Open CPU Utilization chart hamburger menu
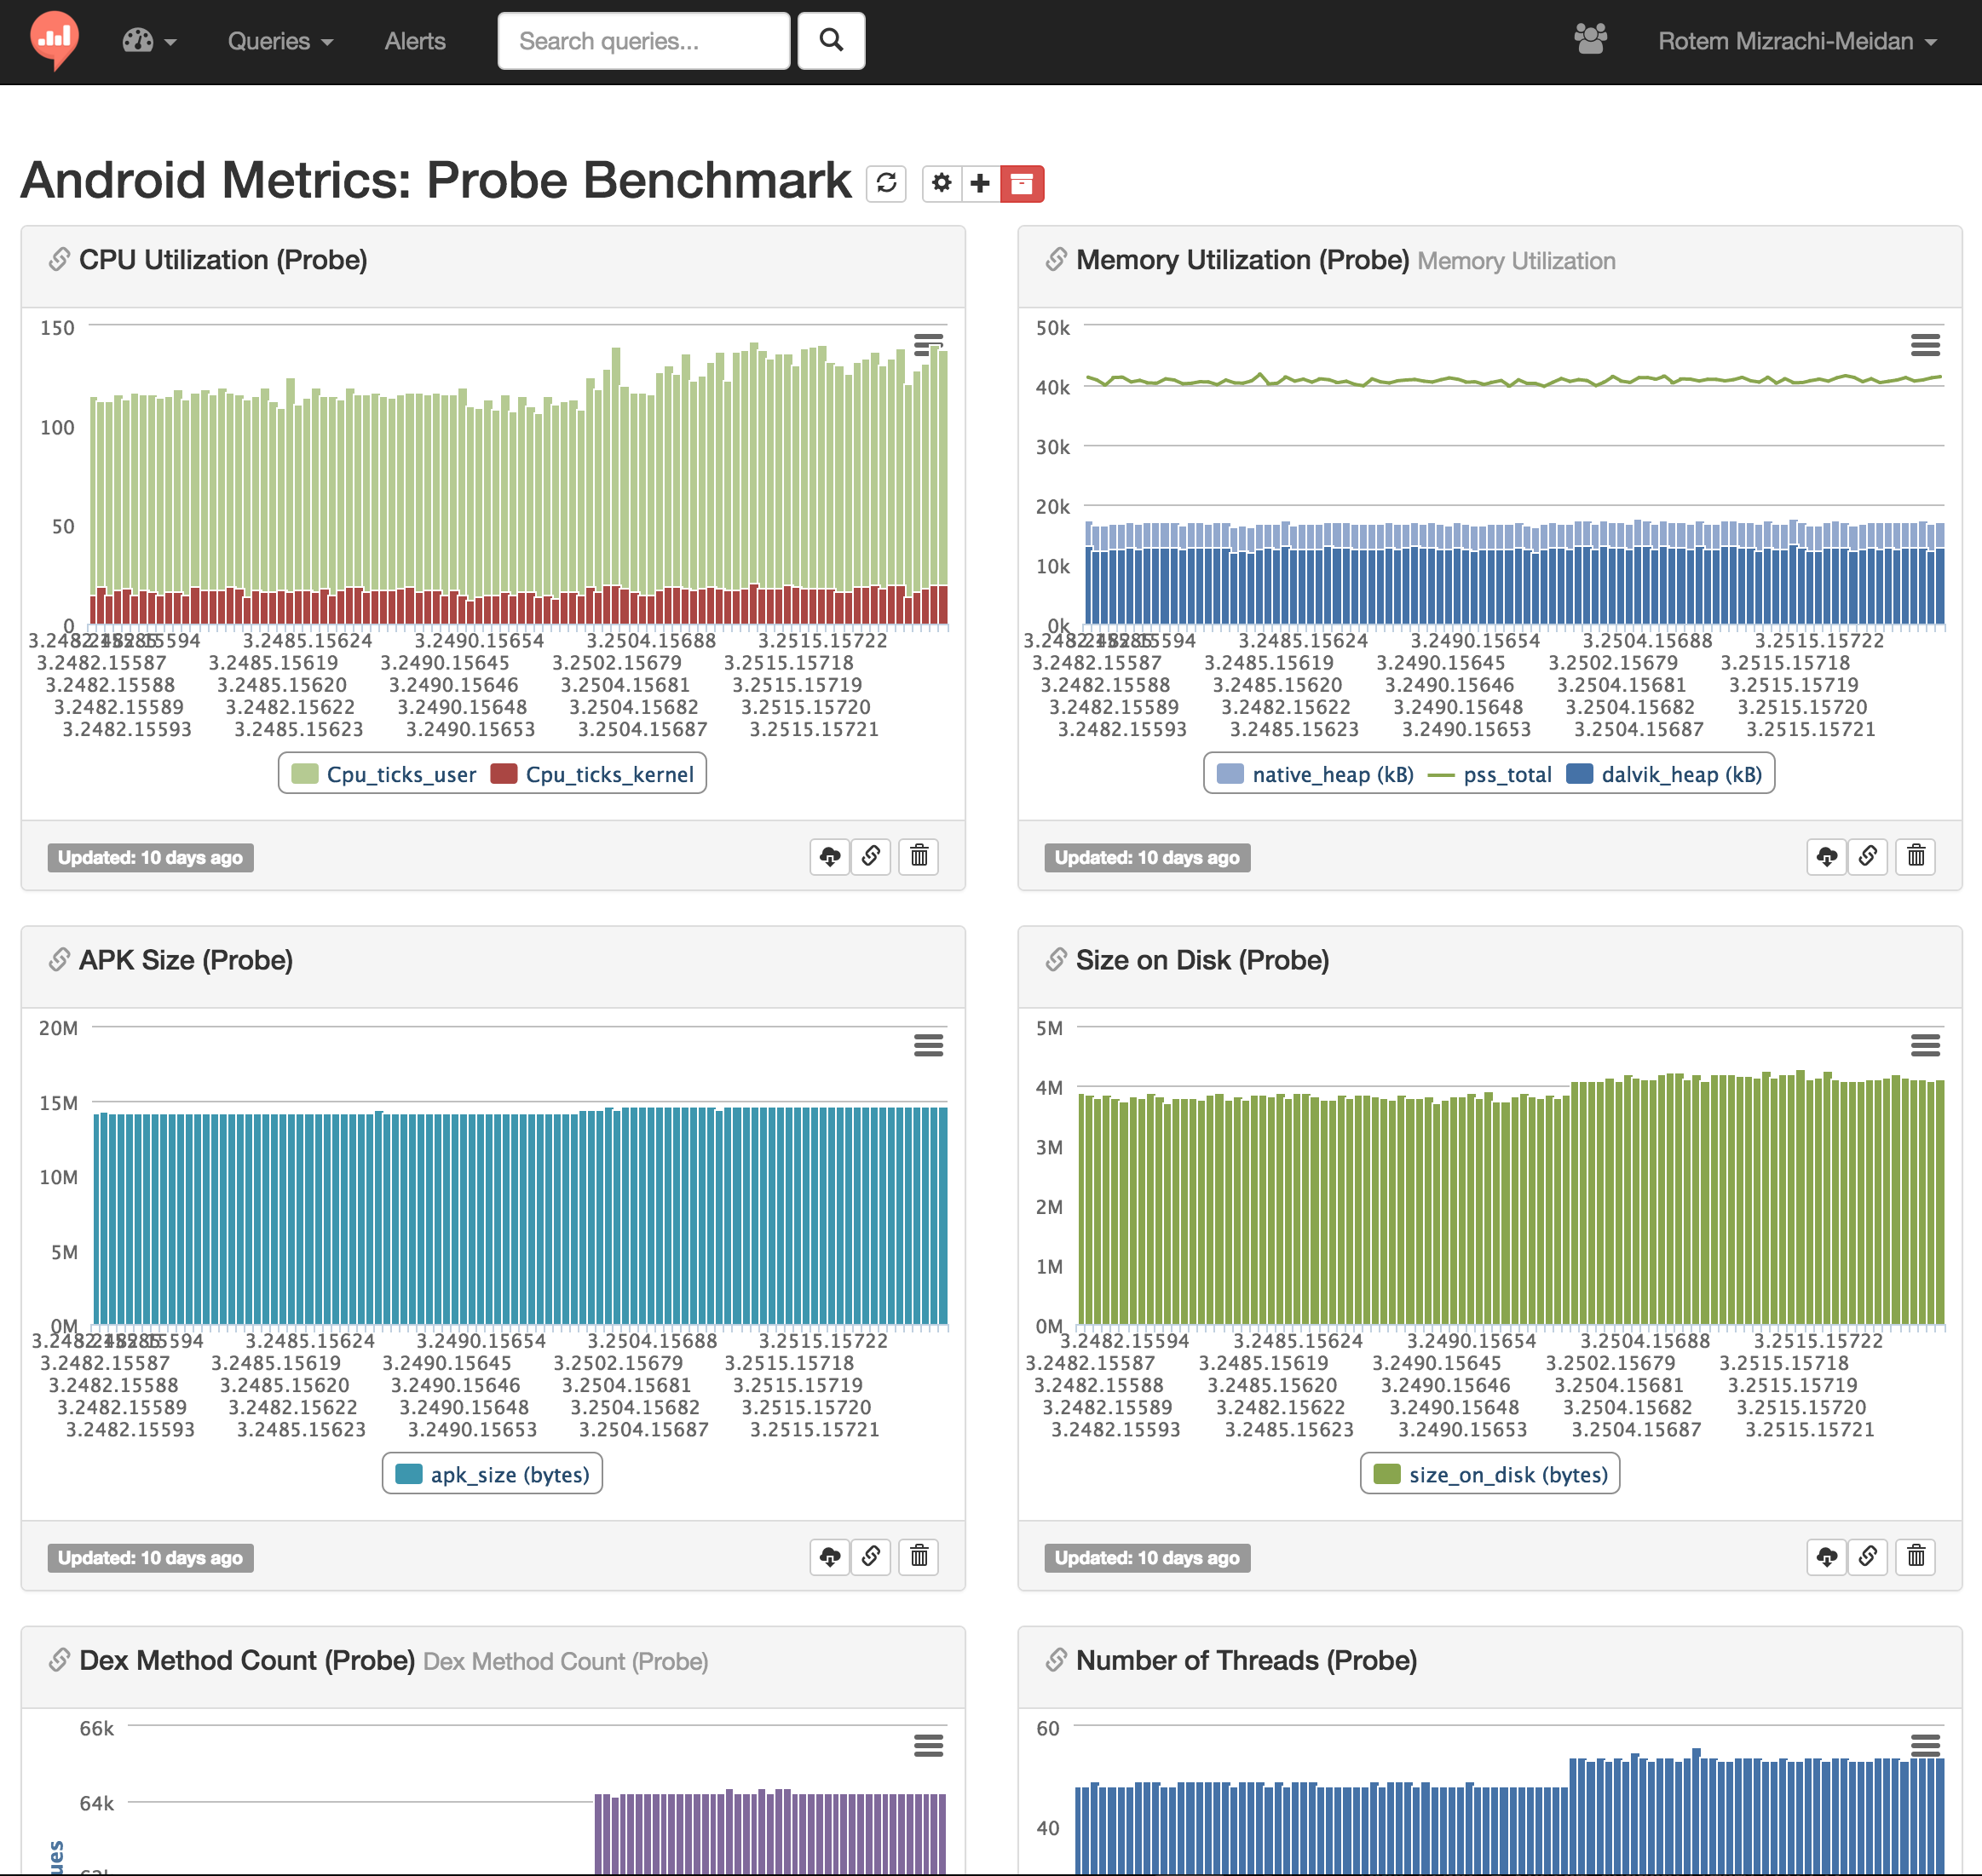The height and width of the screenshot is (1876, 1982). (x=928, y=345)
